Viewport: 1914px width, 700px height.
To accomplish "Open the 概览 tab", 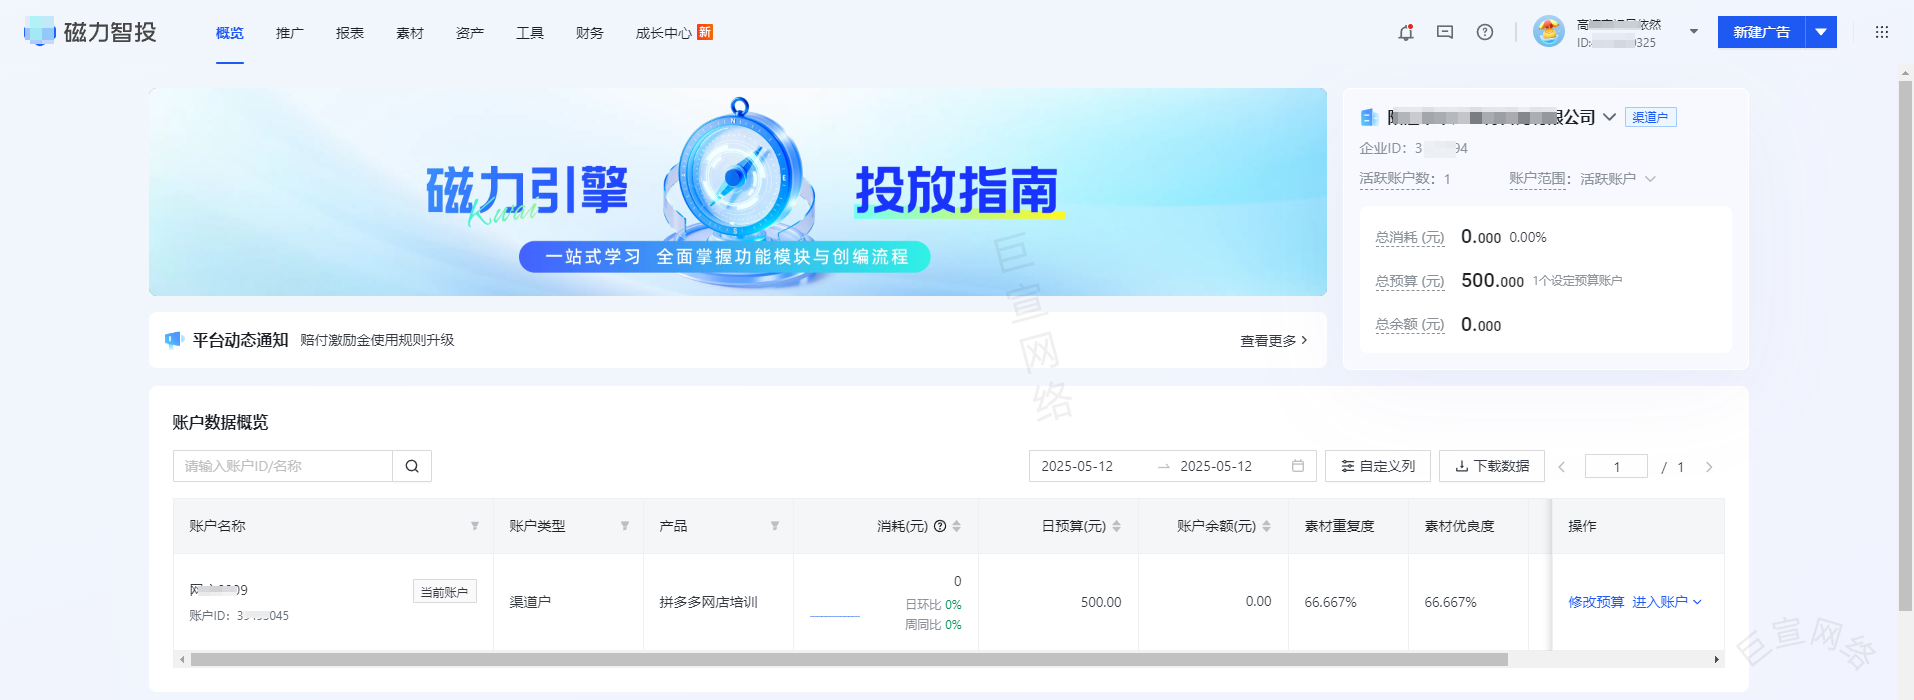I will point(230,33).
